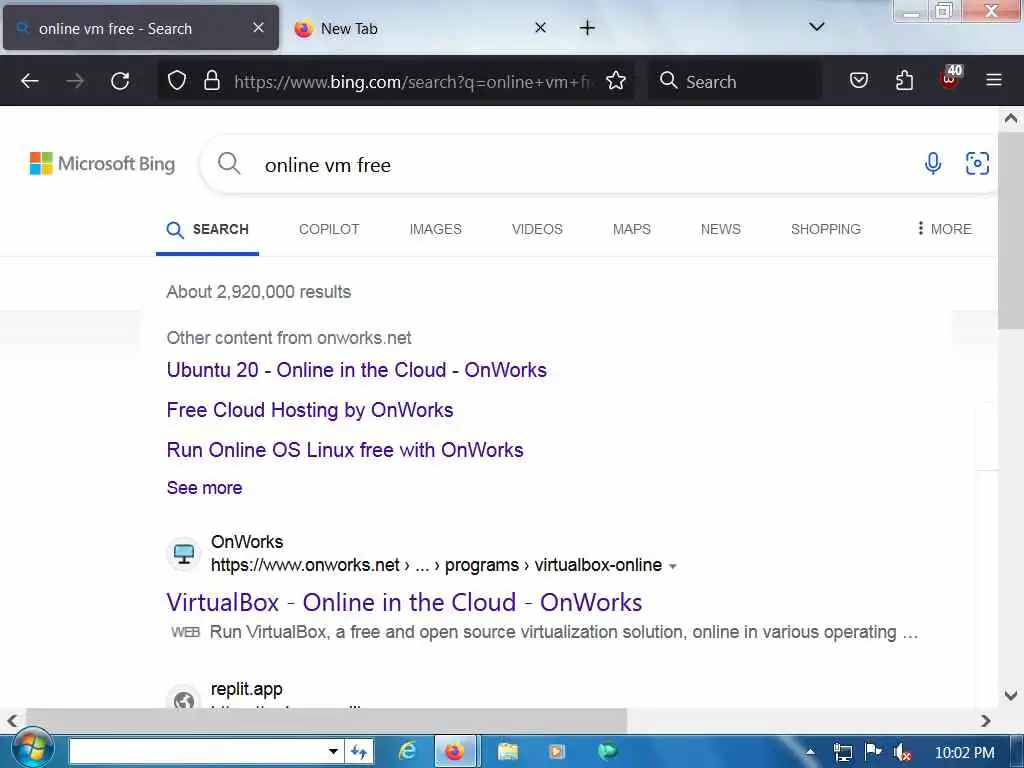This screenshot has width=1024, height=768.
Task: Open a new tab with plus button
Action: click(587, 27)
